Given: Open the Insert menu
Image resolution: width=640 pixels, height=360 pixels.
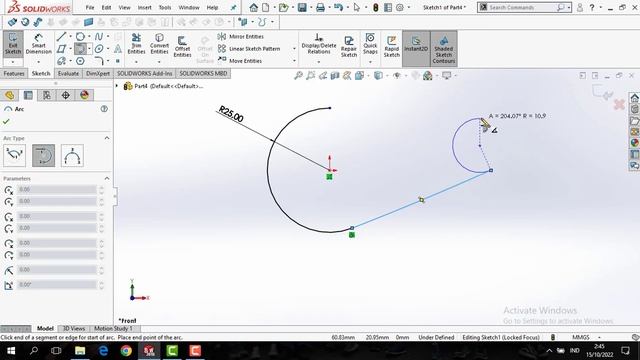Looking at the screenshot, I should (144, 7).
